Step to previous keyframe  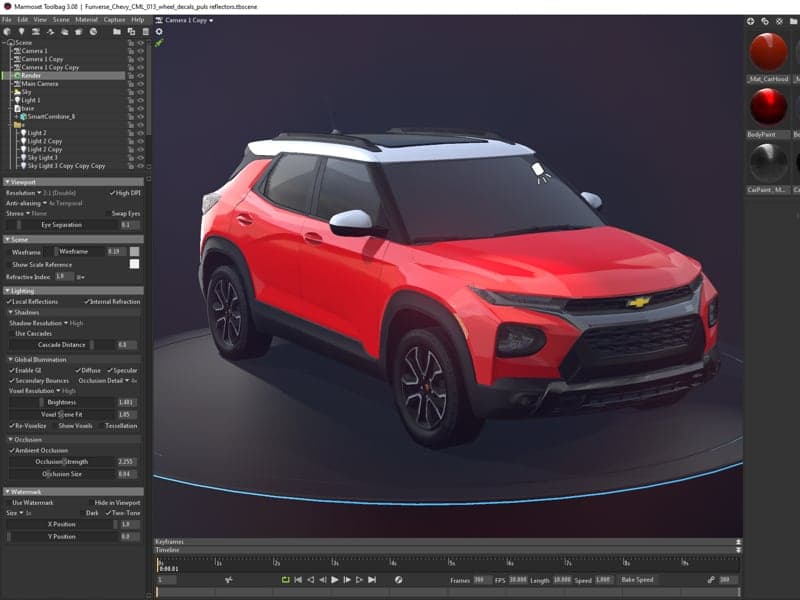coord(310,580)
